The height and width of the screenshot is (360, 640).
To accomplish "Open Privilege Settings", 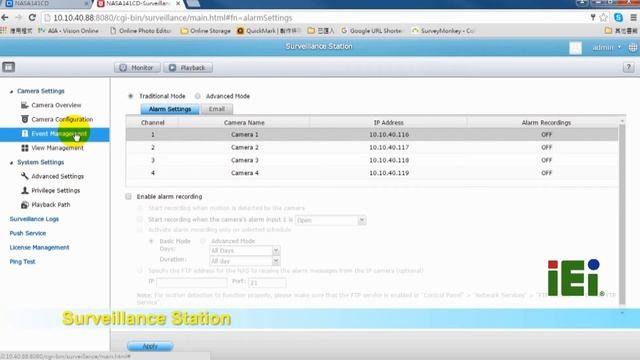I will pos(56,191).
